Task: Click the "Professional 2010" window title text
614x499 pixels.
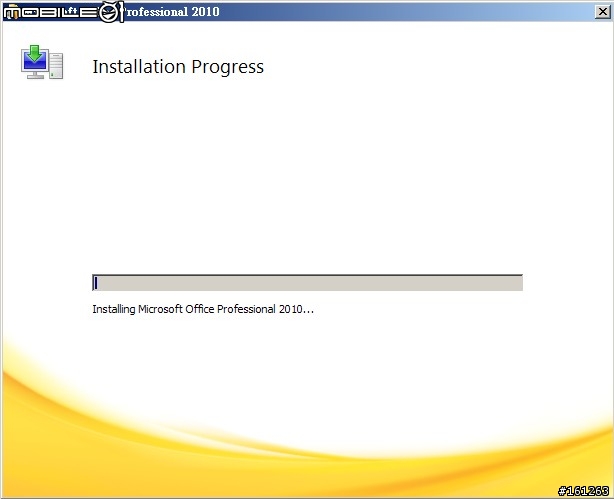Action: click(x=172, y=12)
